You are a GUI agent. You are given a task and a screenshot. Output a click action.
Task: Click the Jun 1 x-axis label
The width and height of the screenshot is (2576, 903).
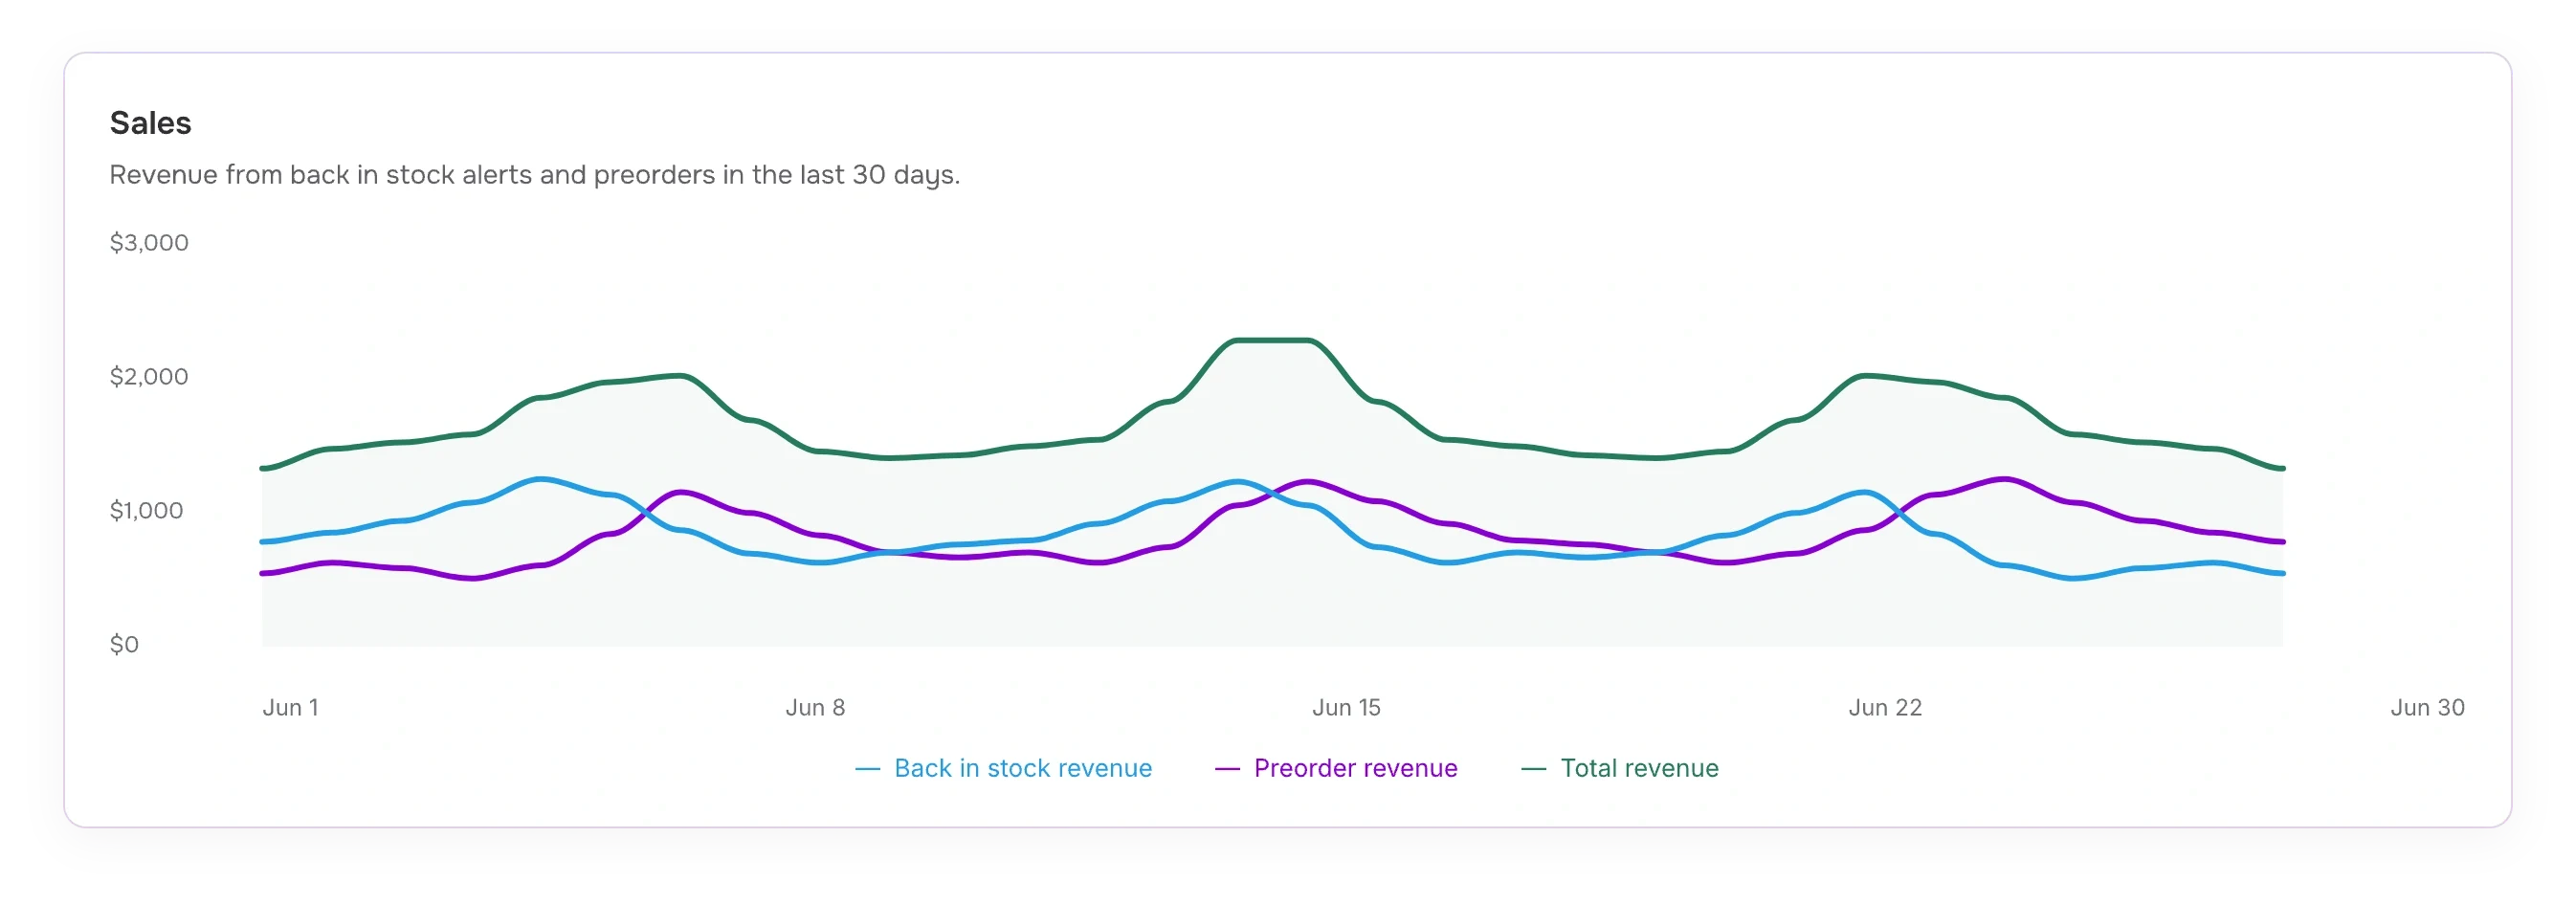coord(290,708)
